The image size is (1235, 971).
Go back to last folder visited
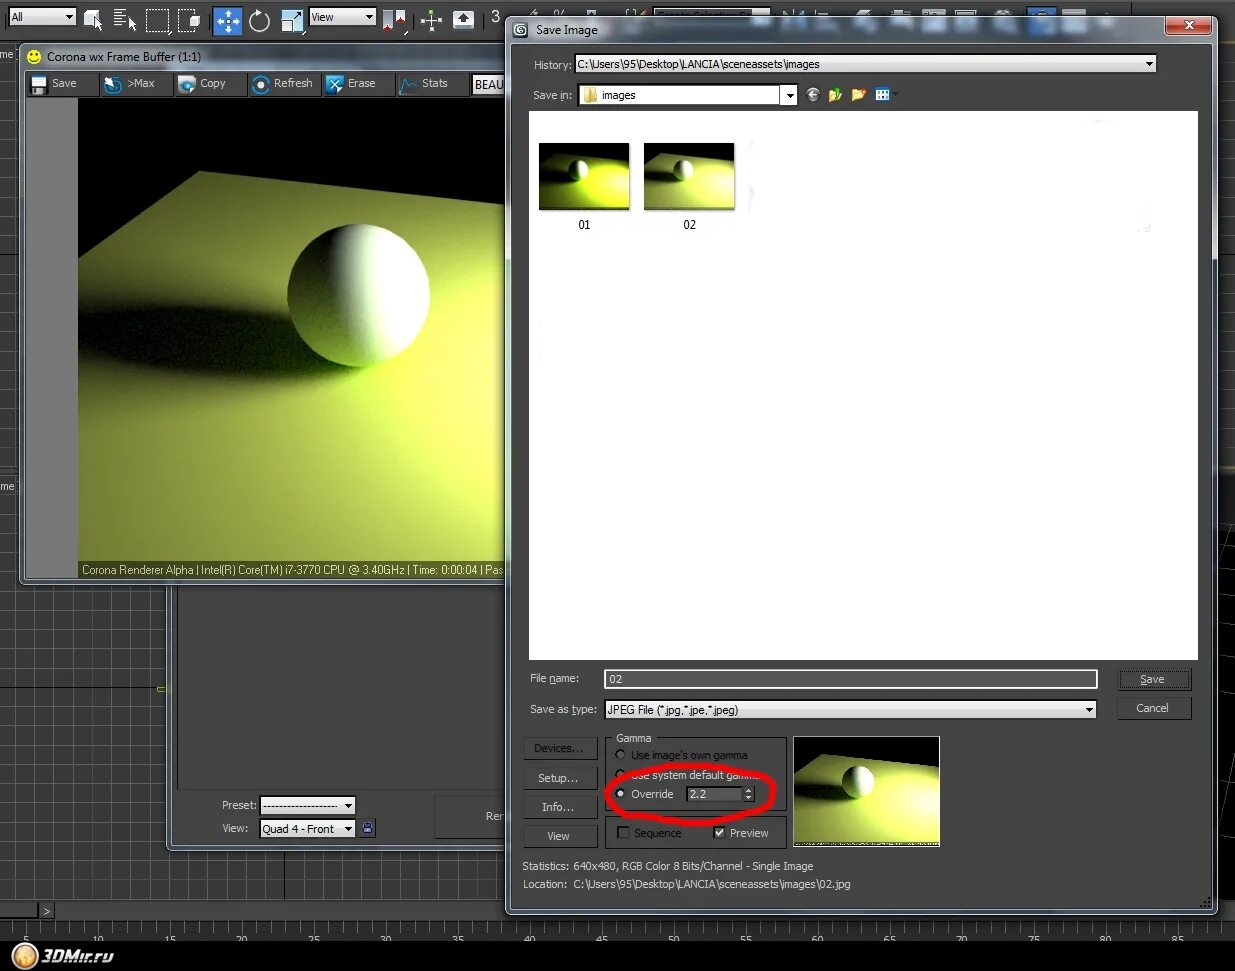(x=812, y=95)
